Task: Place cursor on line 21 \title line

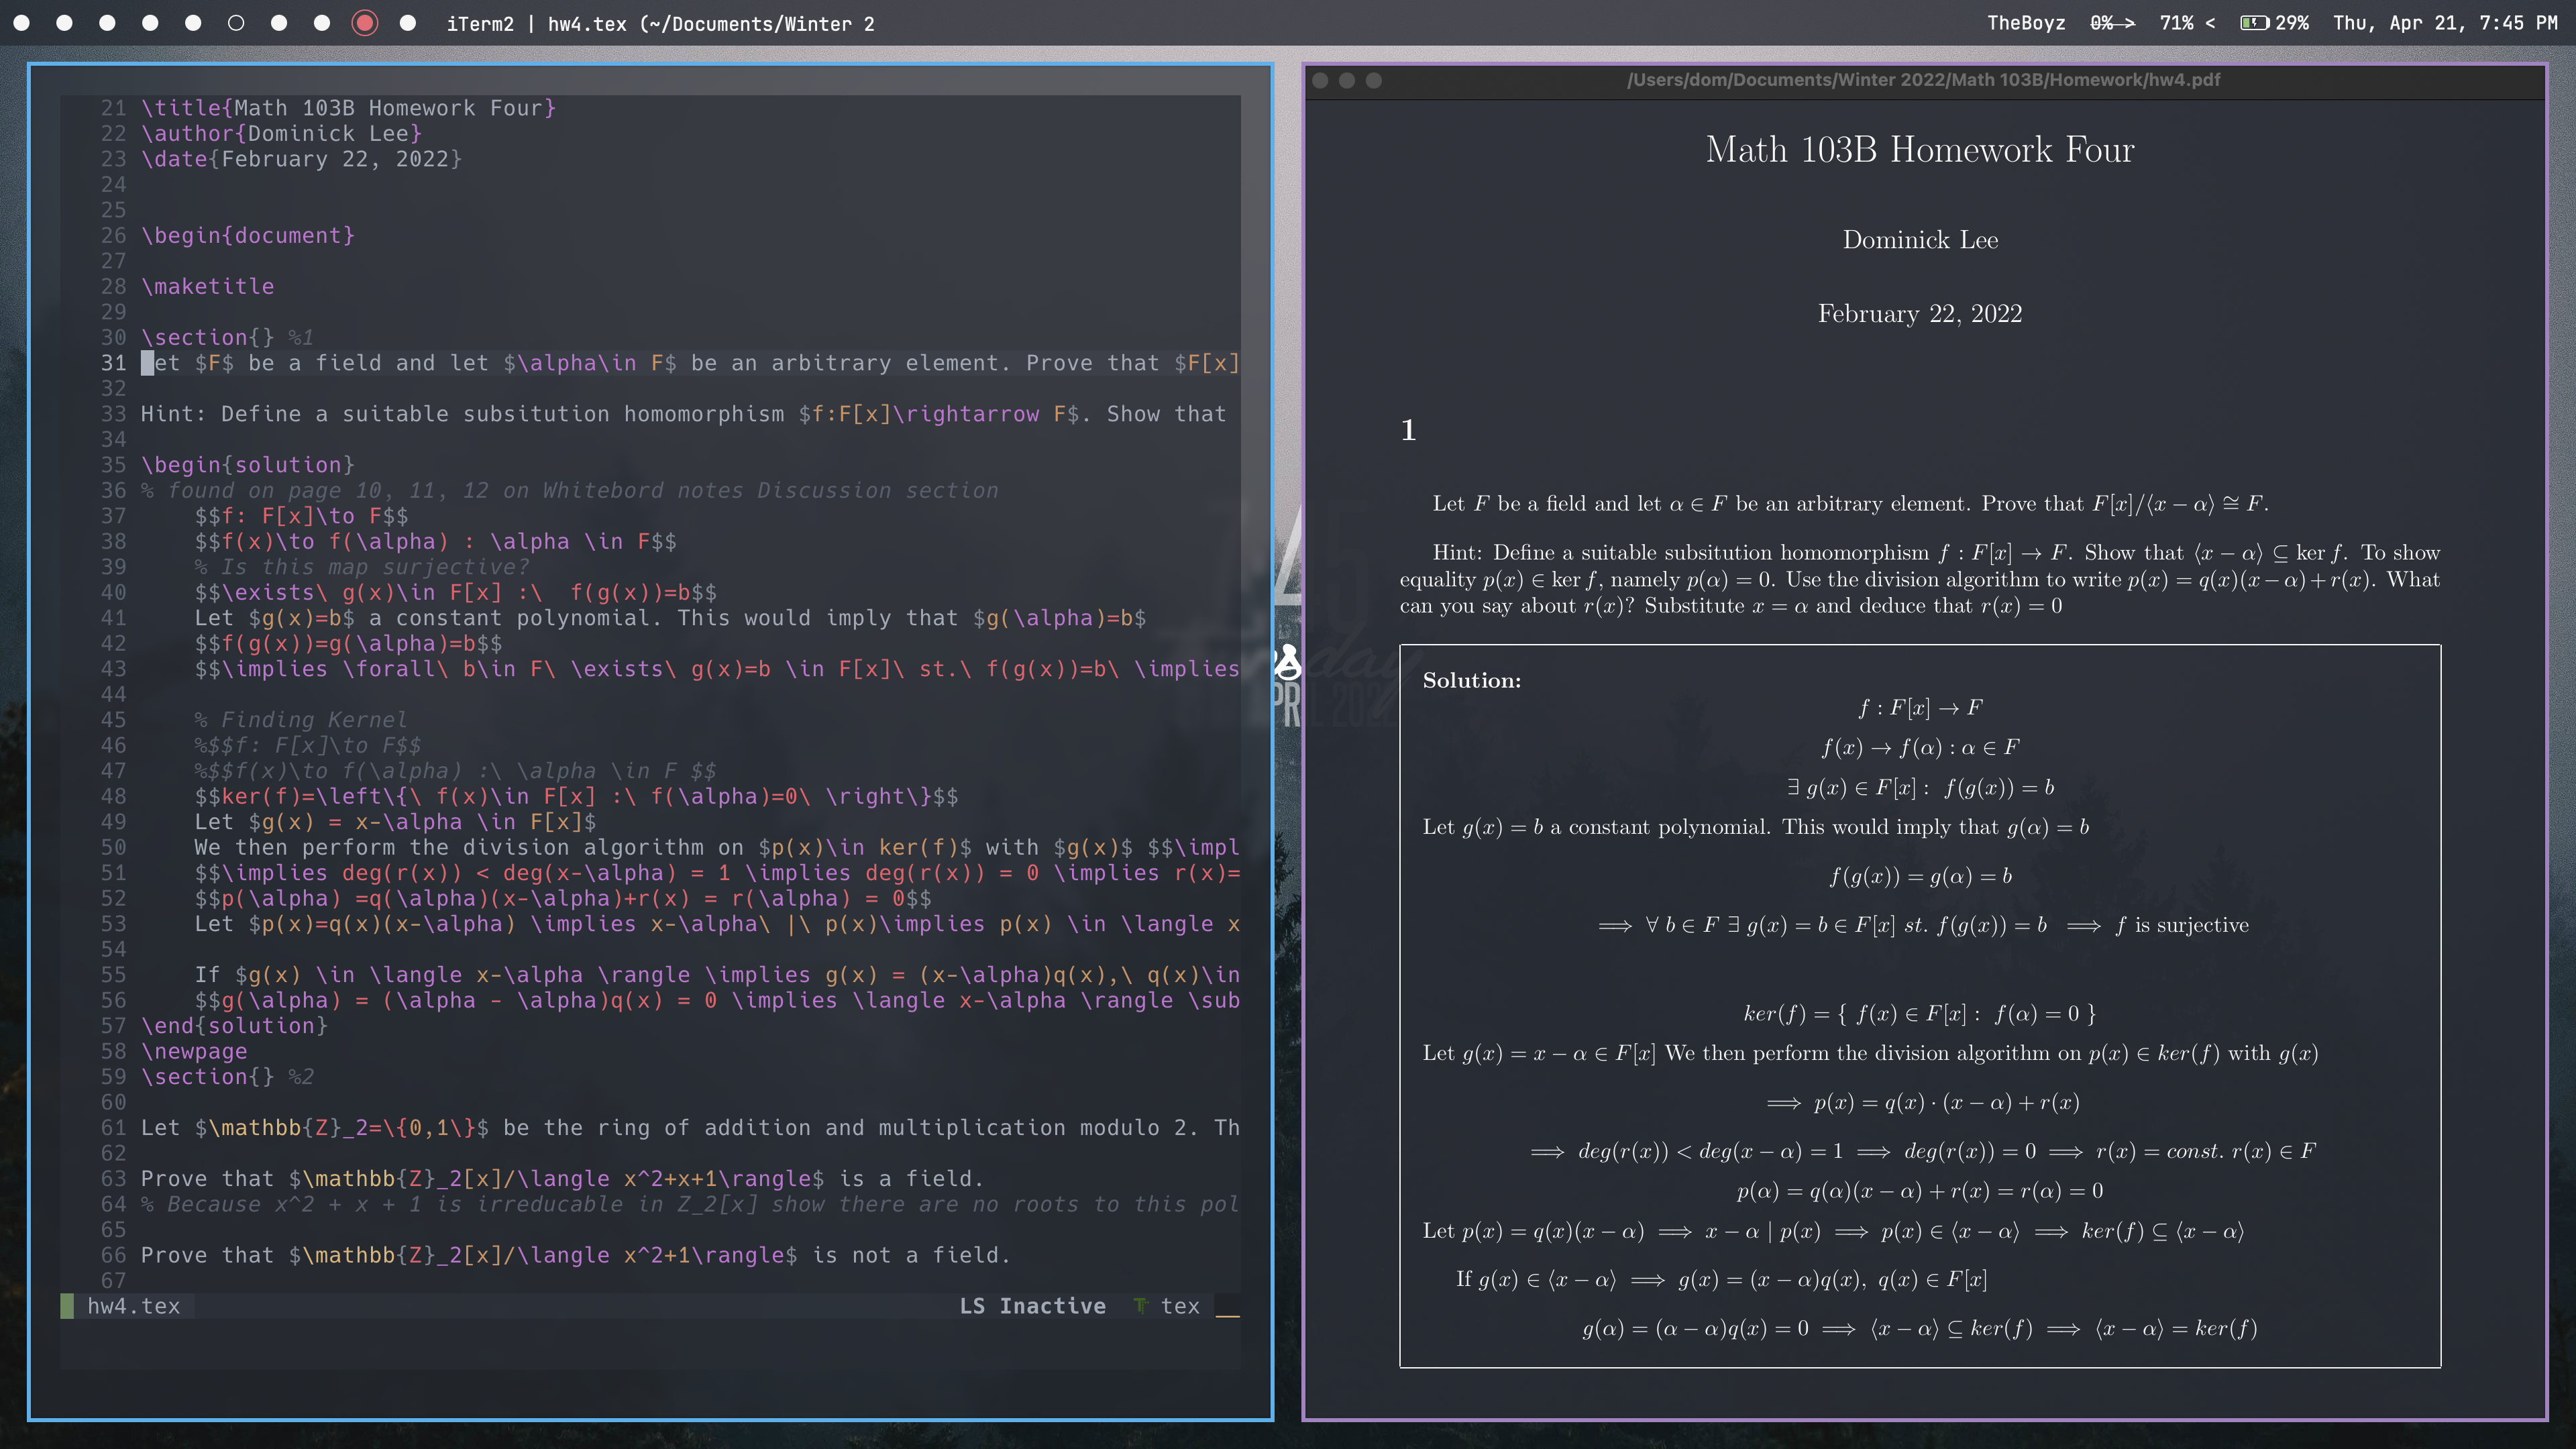Action: (348, 108)
